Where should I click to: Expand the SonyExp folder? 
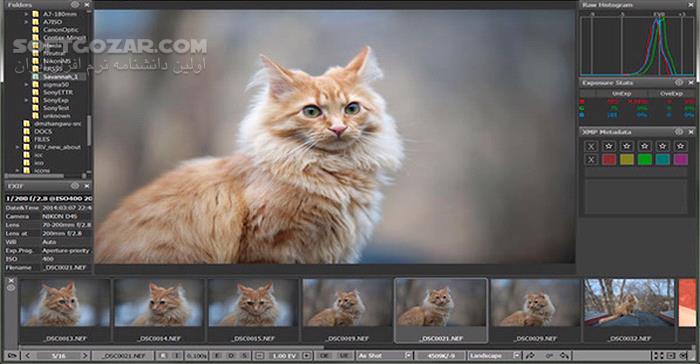pos(27,100)
